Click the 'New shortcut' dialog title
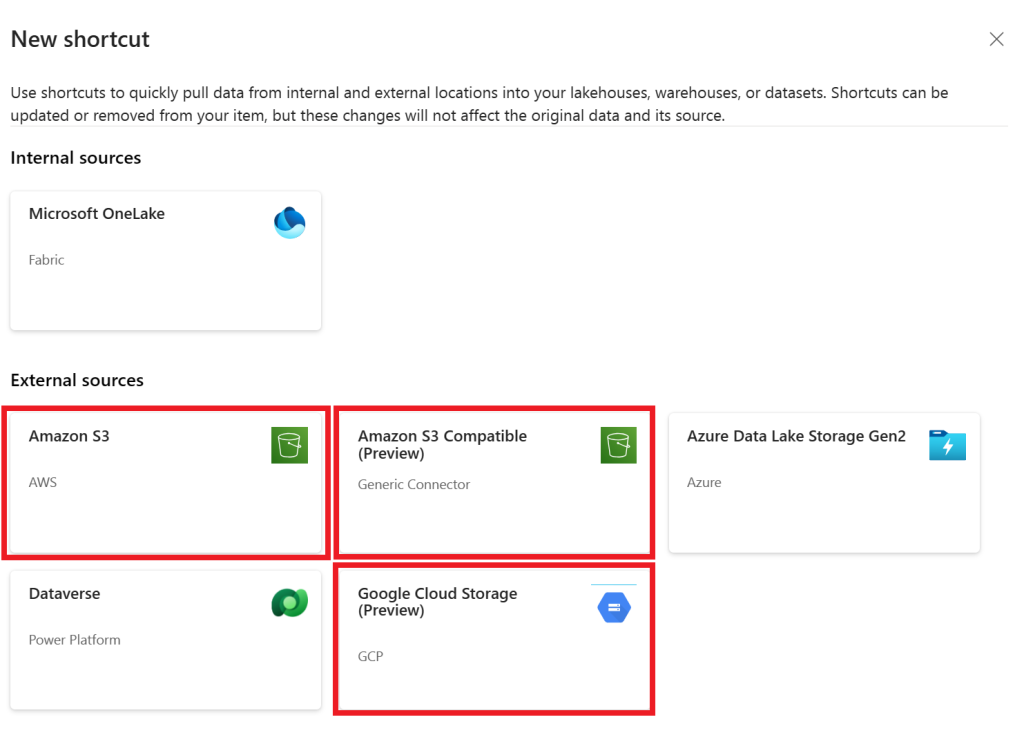 point(80,39)
